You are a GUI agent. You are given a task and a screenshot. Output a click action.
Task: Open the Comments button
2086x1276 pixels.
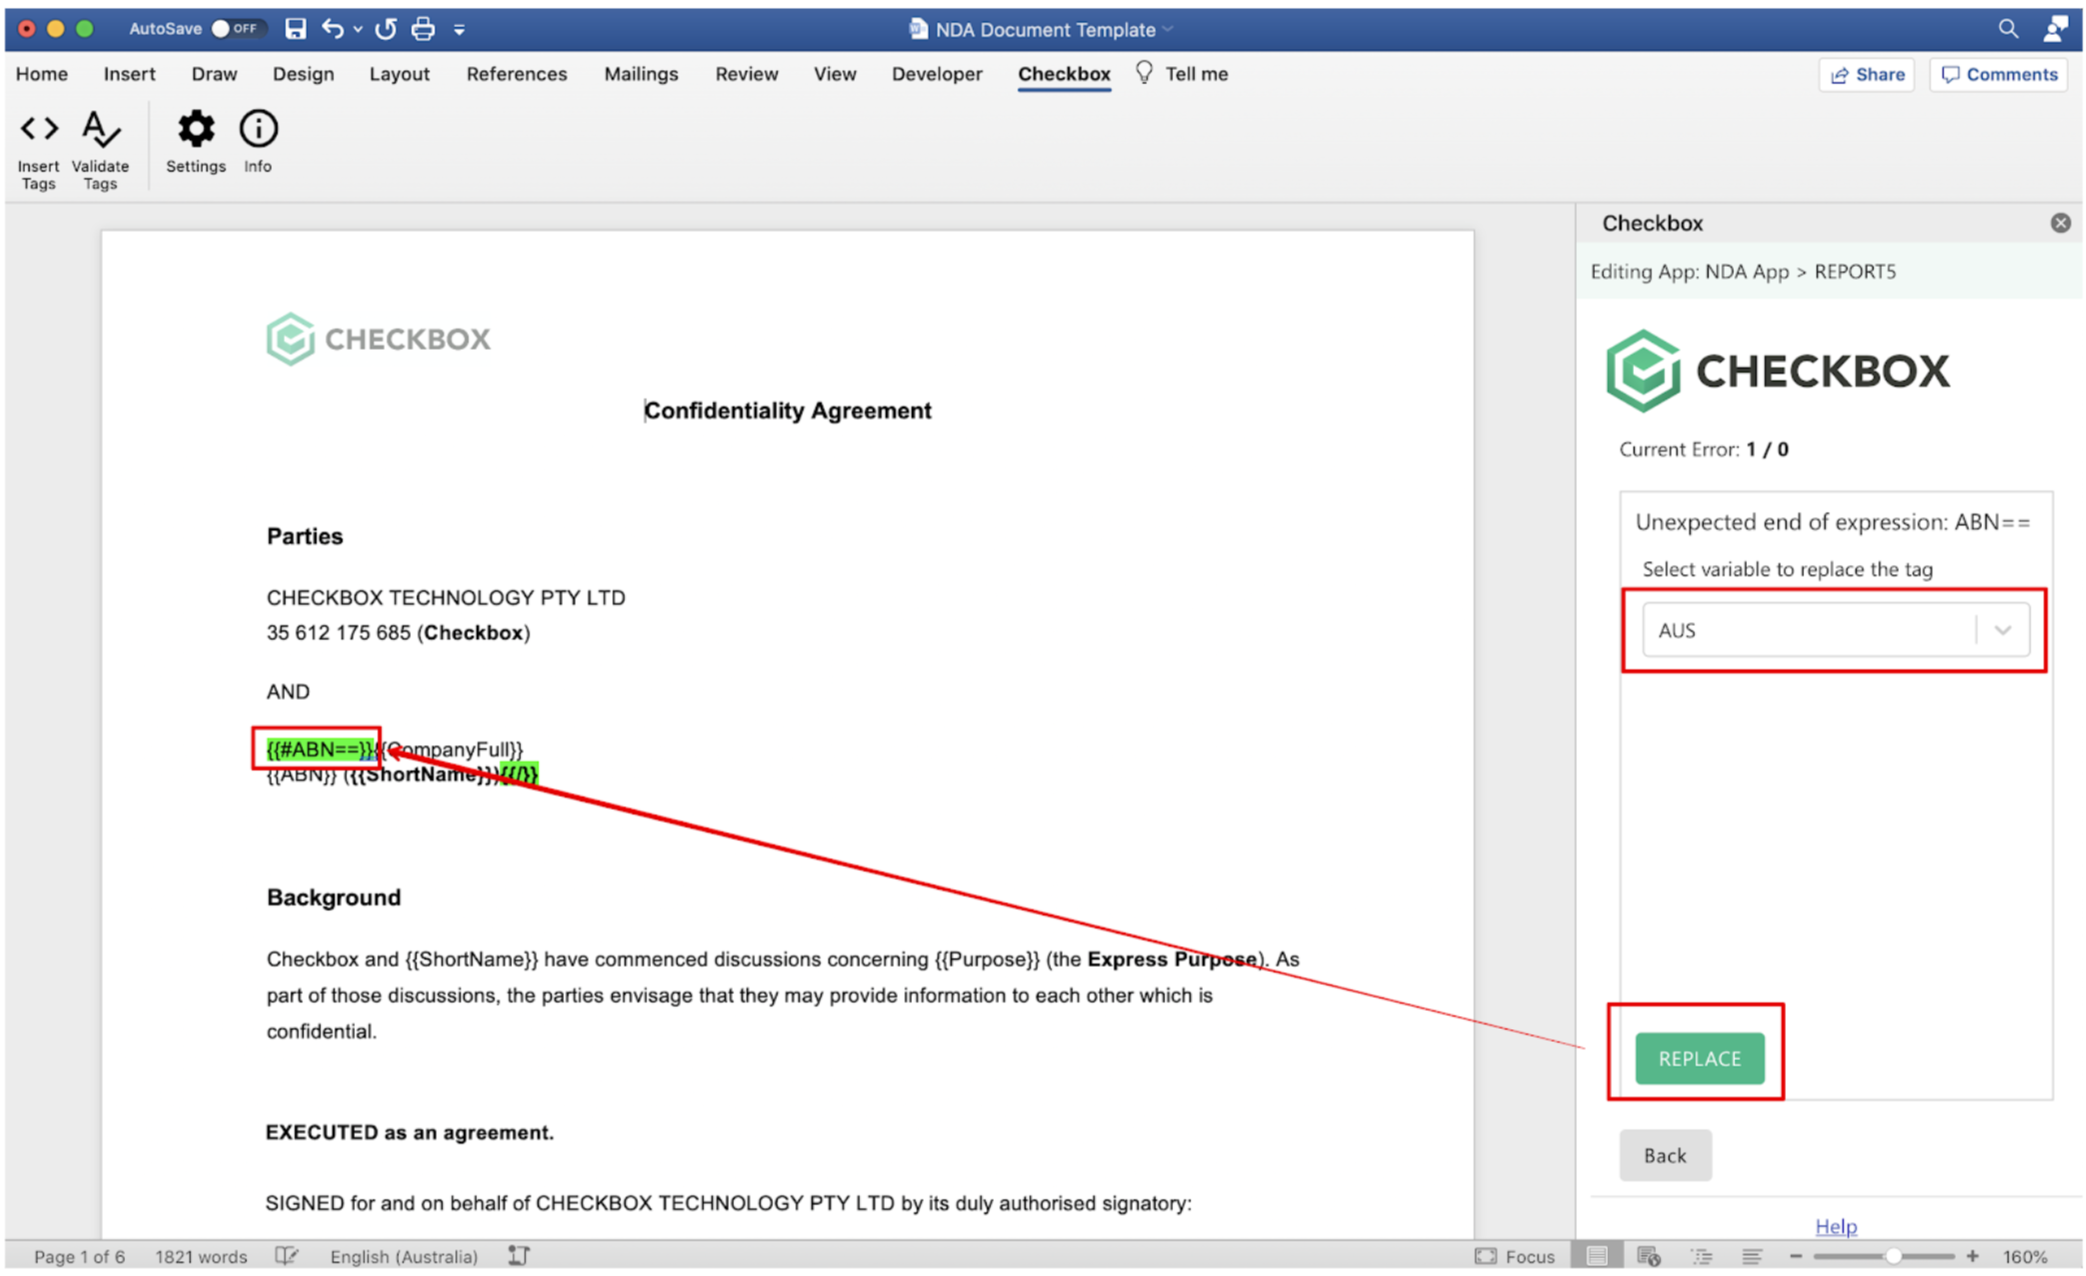[1998, 74]
